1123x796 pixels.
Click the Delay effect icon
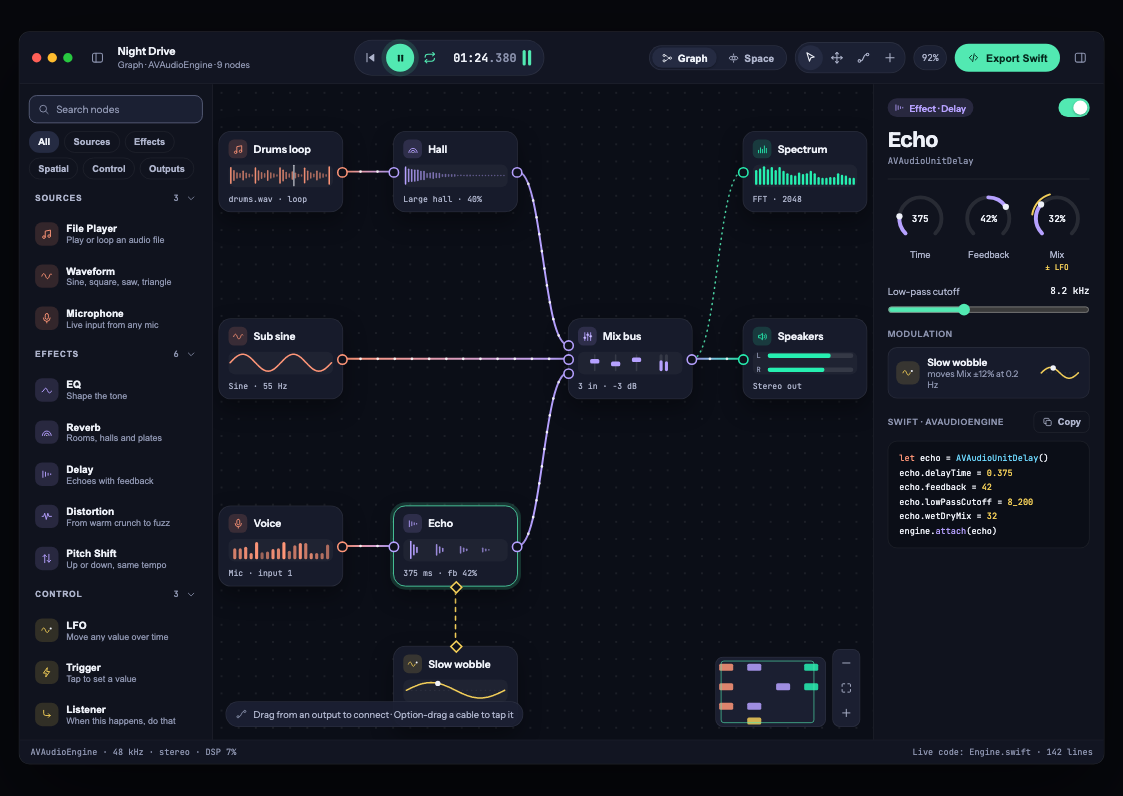tap(47, 474)
